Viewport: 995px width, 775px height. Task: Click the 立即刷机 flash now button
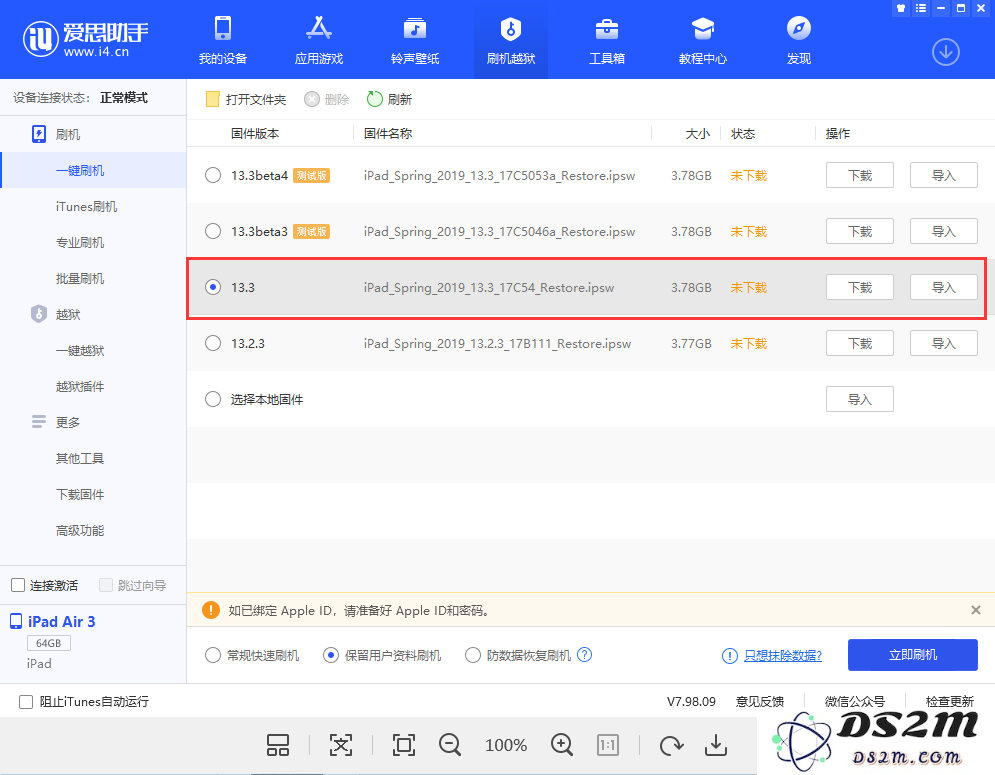tap(913, 655)
